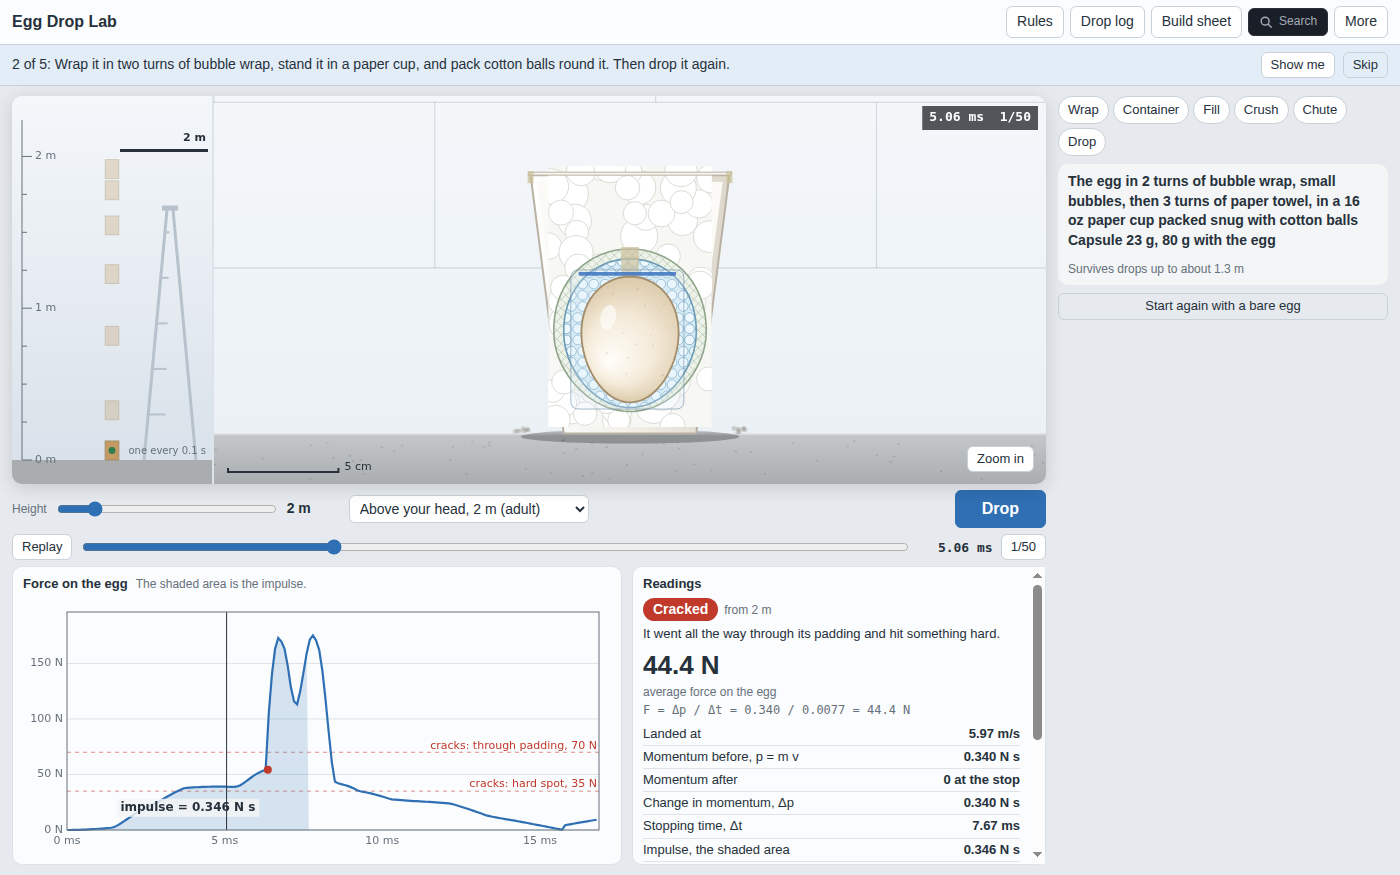The width and height of the screenshot is (1400, 875).
Task: Click the 'impulse = 0.346 N s' chart label
Action: 188,807
